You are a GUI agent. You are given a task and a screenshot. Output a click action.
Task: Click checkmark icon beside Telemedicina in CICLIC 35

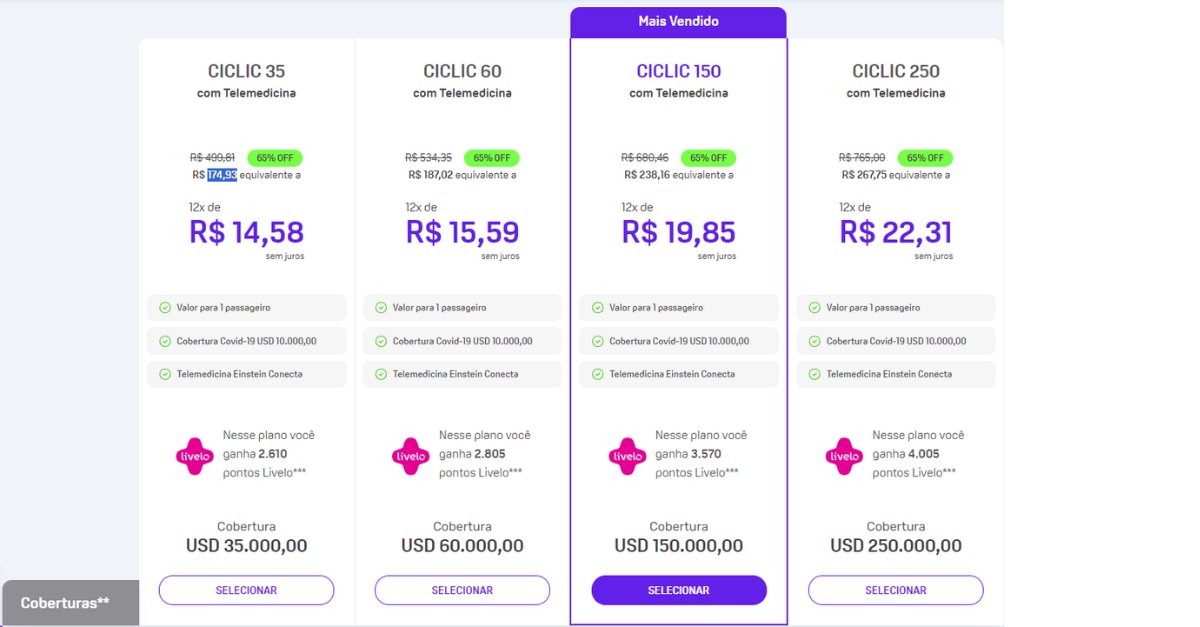[165, 374]
